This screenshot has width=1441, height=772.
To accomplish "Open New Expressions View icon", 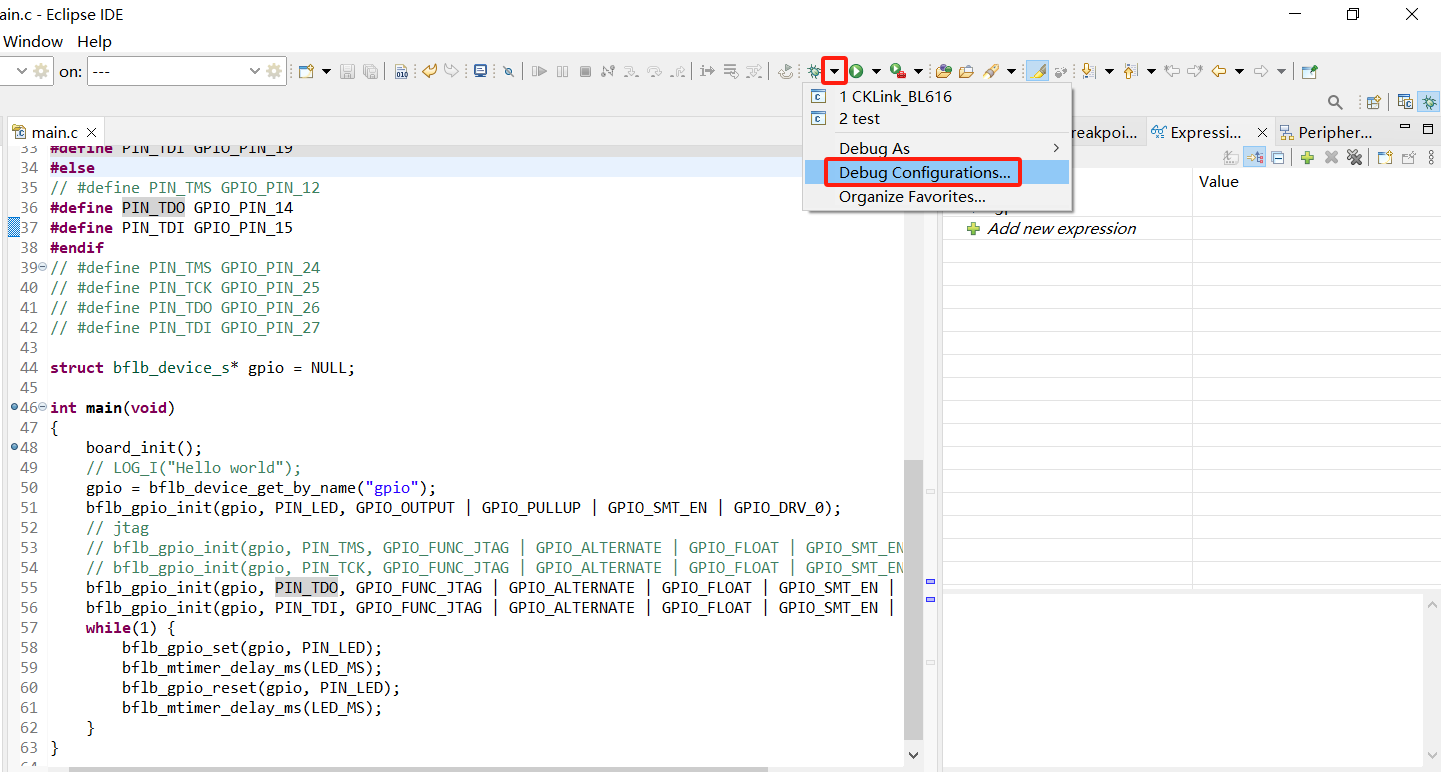I will [x=1385, y=157].
